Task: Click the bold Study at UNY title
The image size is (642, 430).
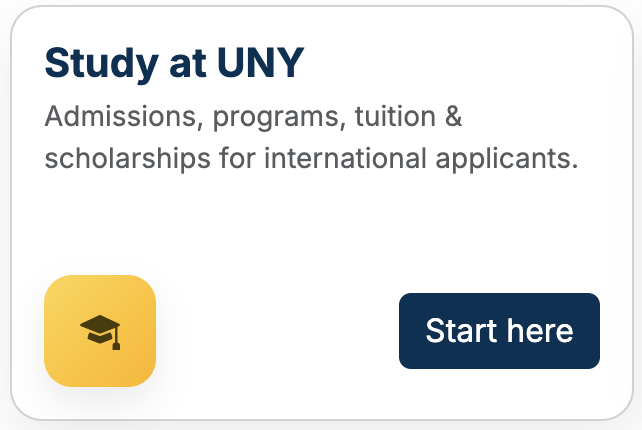Action: pyautogui.click(x=174, y=65)
